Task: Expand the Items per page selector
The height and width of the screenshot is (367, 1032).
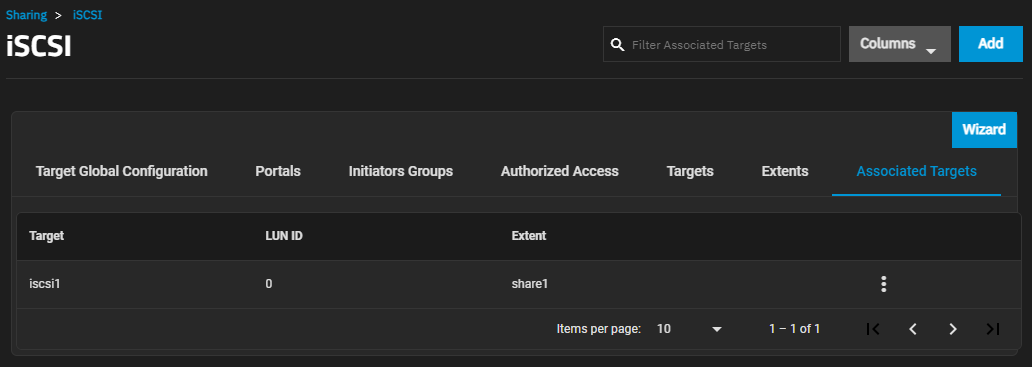Action: tap(689, 329)
